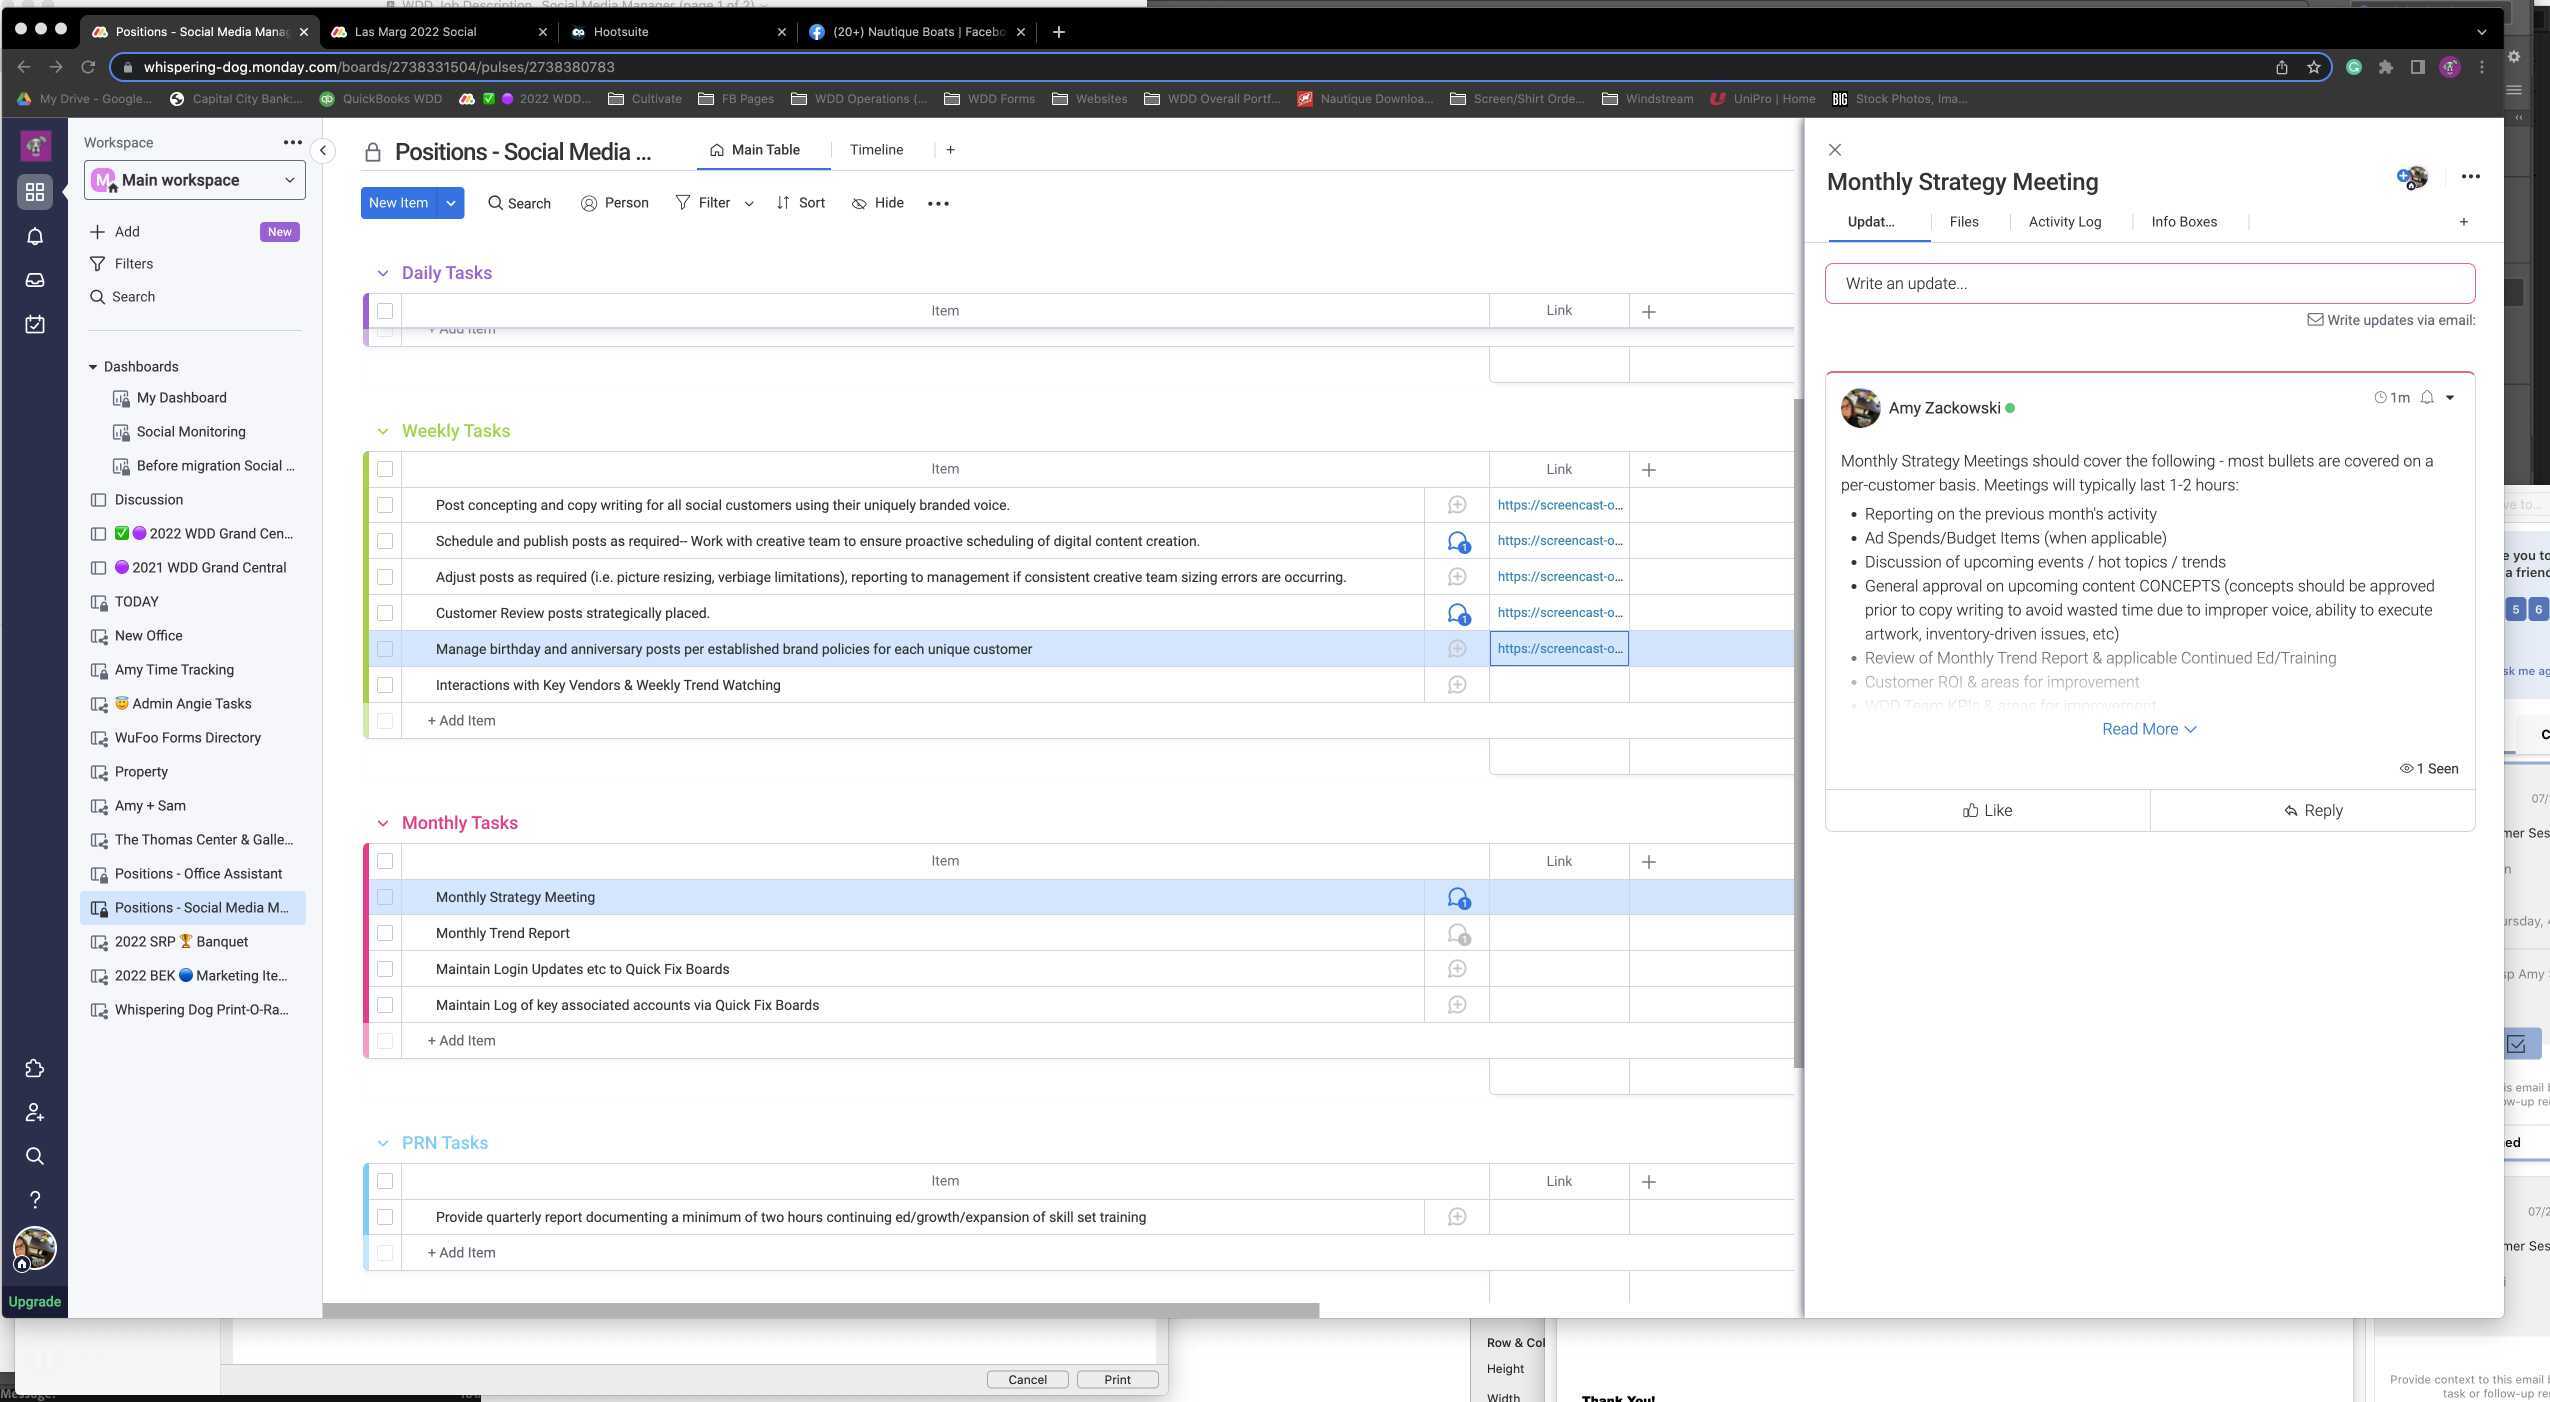Click bell icon on Amy Zackowski's update

point(2426,398)
